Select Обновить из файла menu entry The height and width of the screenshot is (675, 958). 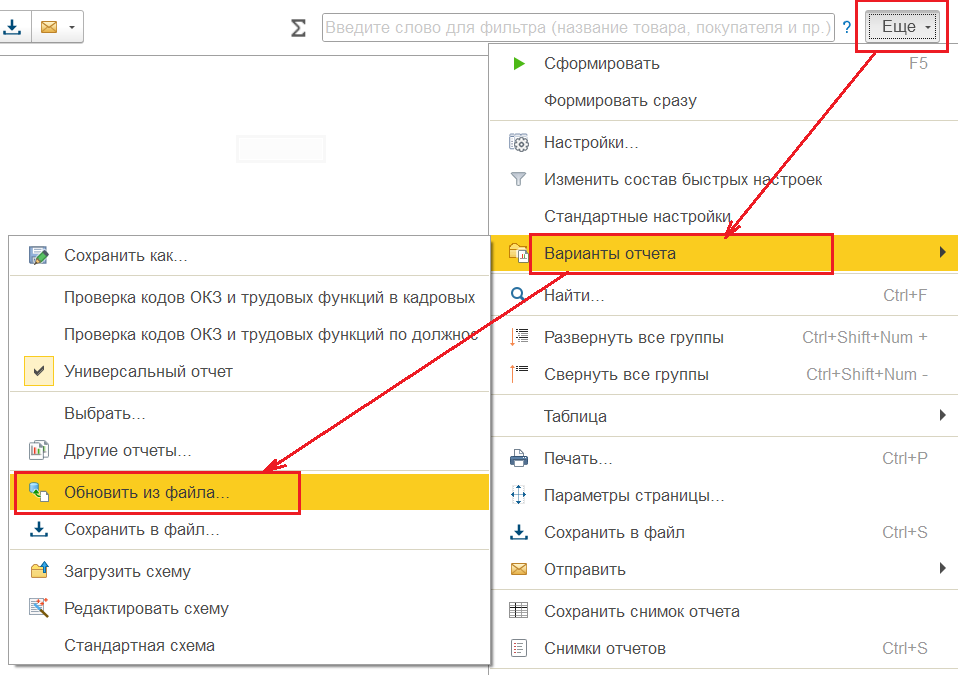click(147, 493)
